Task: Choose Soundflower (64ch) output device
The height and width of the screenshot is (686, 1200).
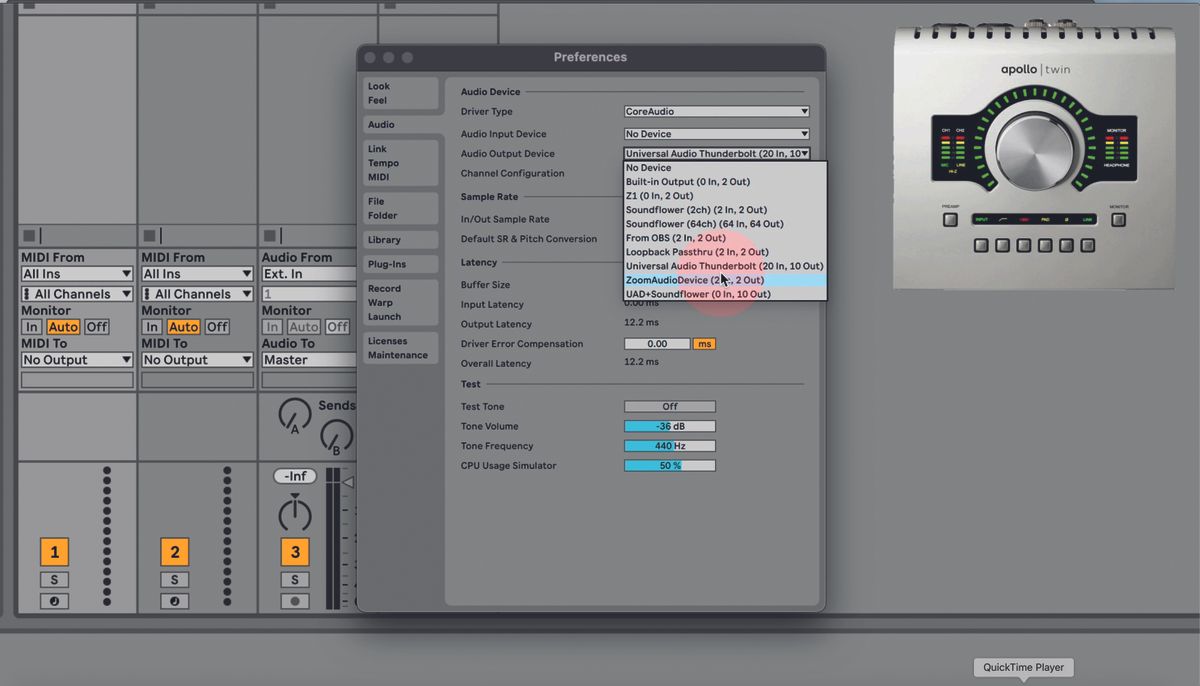Action: (725, 224)
